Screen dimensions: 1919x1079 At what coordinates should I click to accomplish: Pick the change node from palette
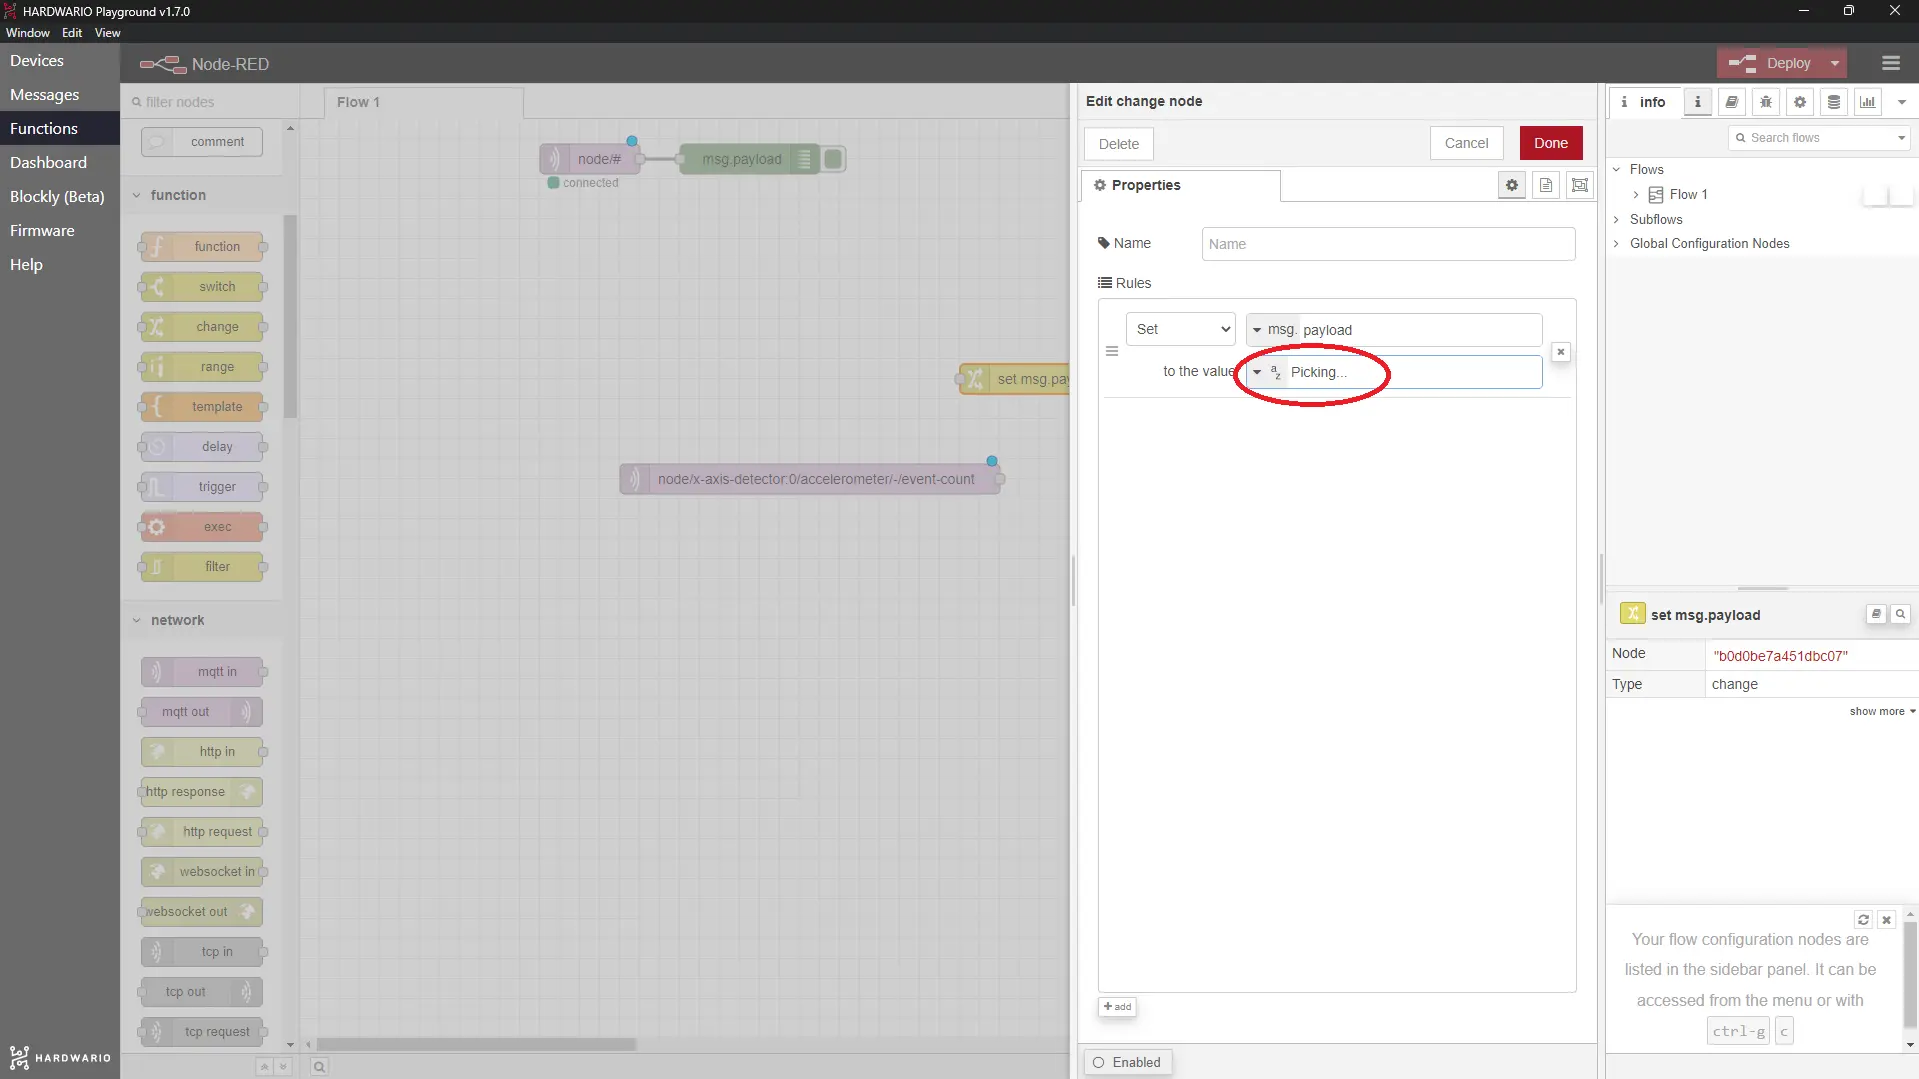202,327
